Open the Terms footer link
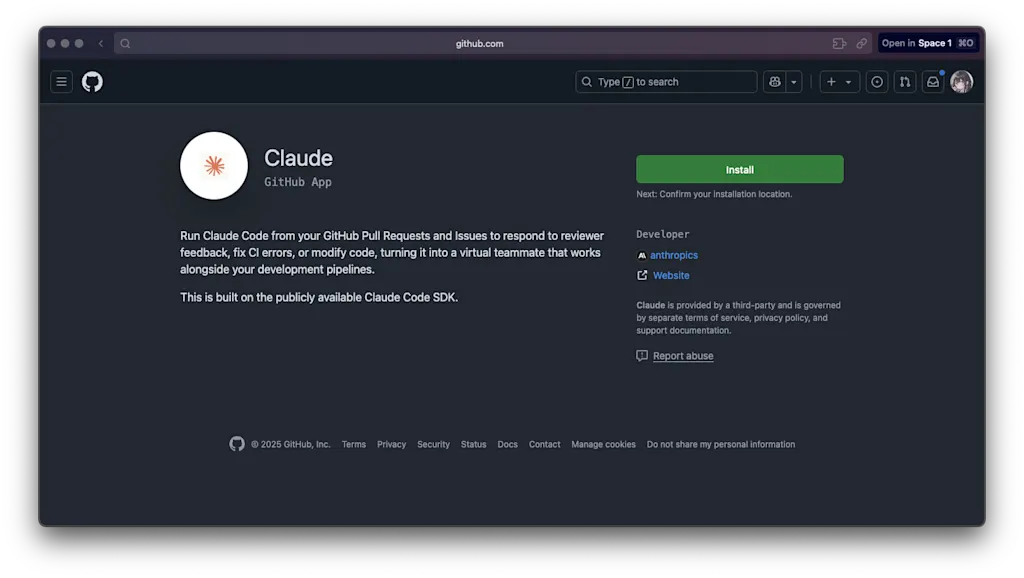This screenshot has width=1024, height=578. pyautogui.click(x=354, y=444)
